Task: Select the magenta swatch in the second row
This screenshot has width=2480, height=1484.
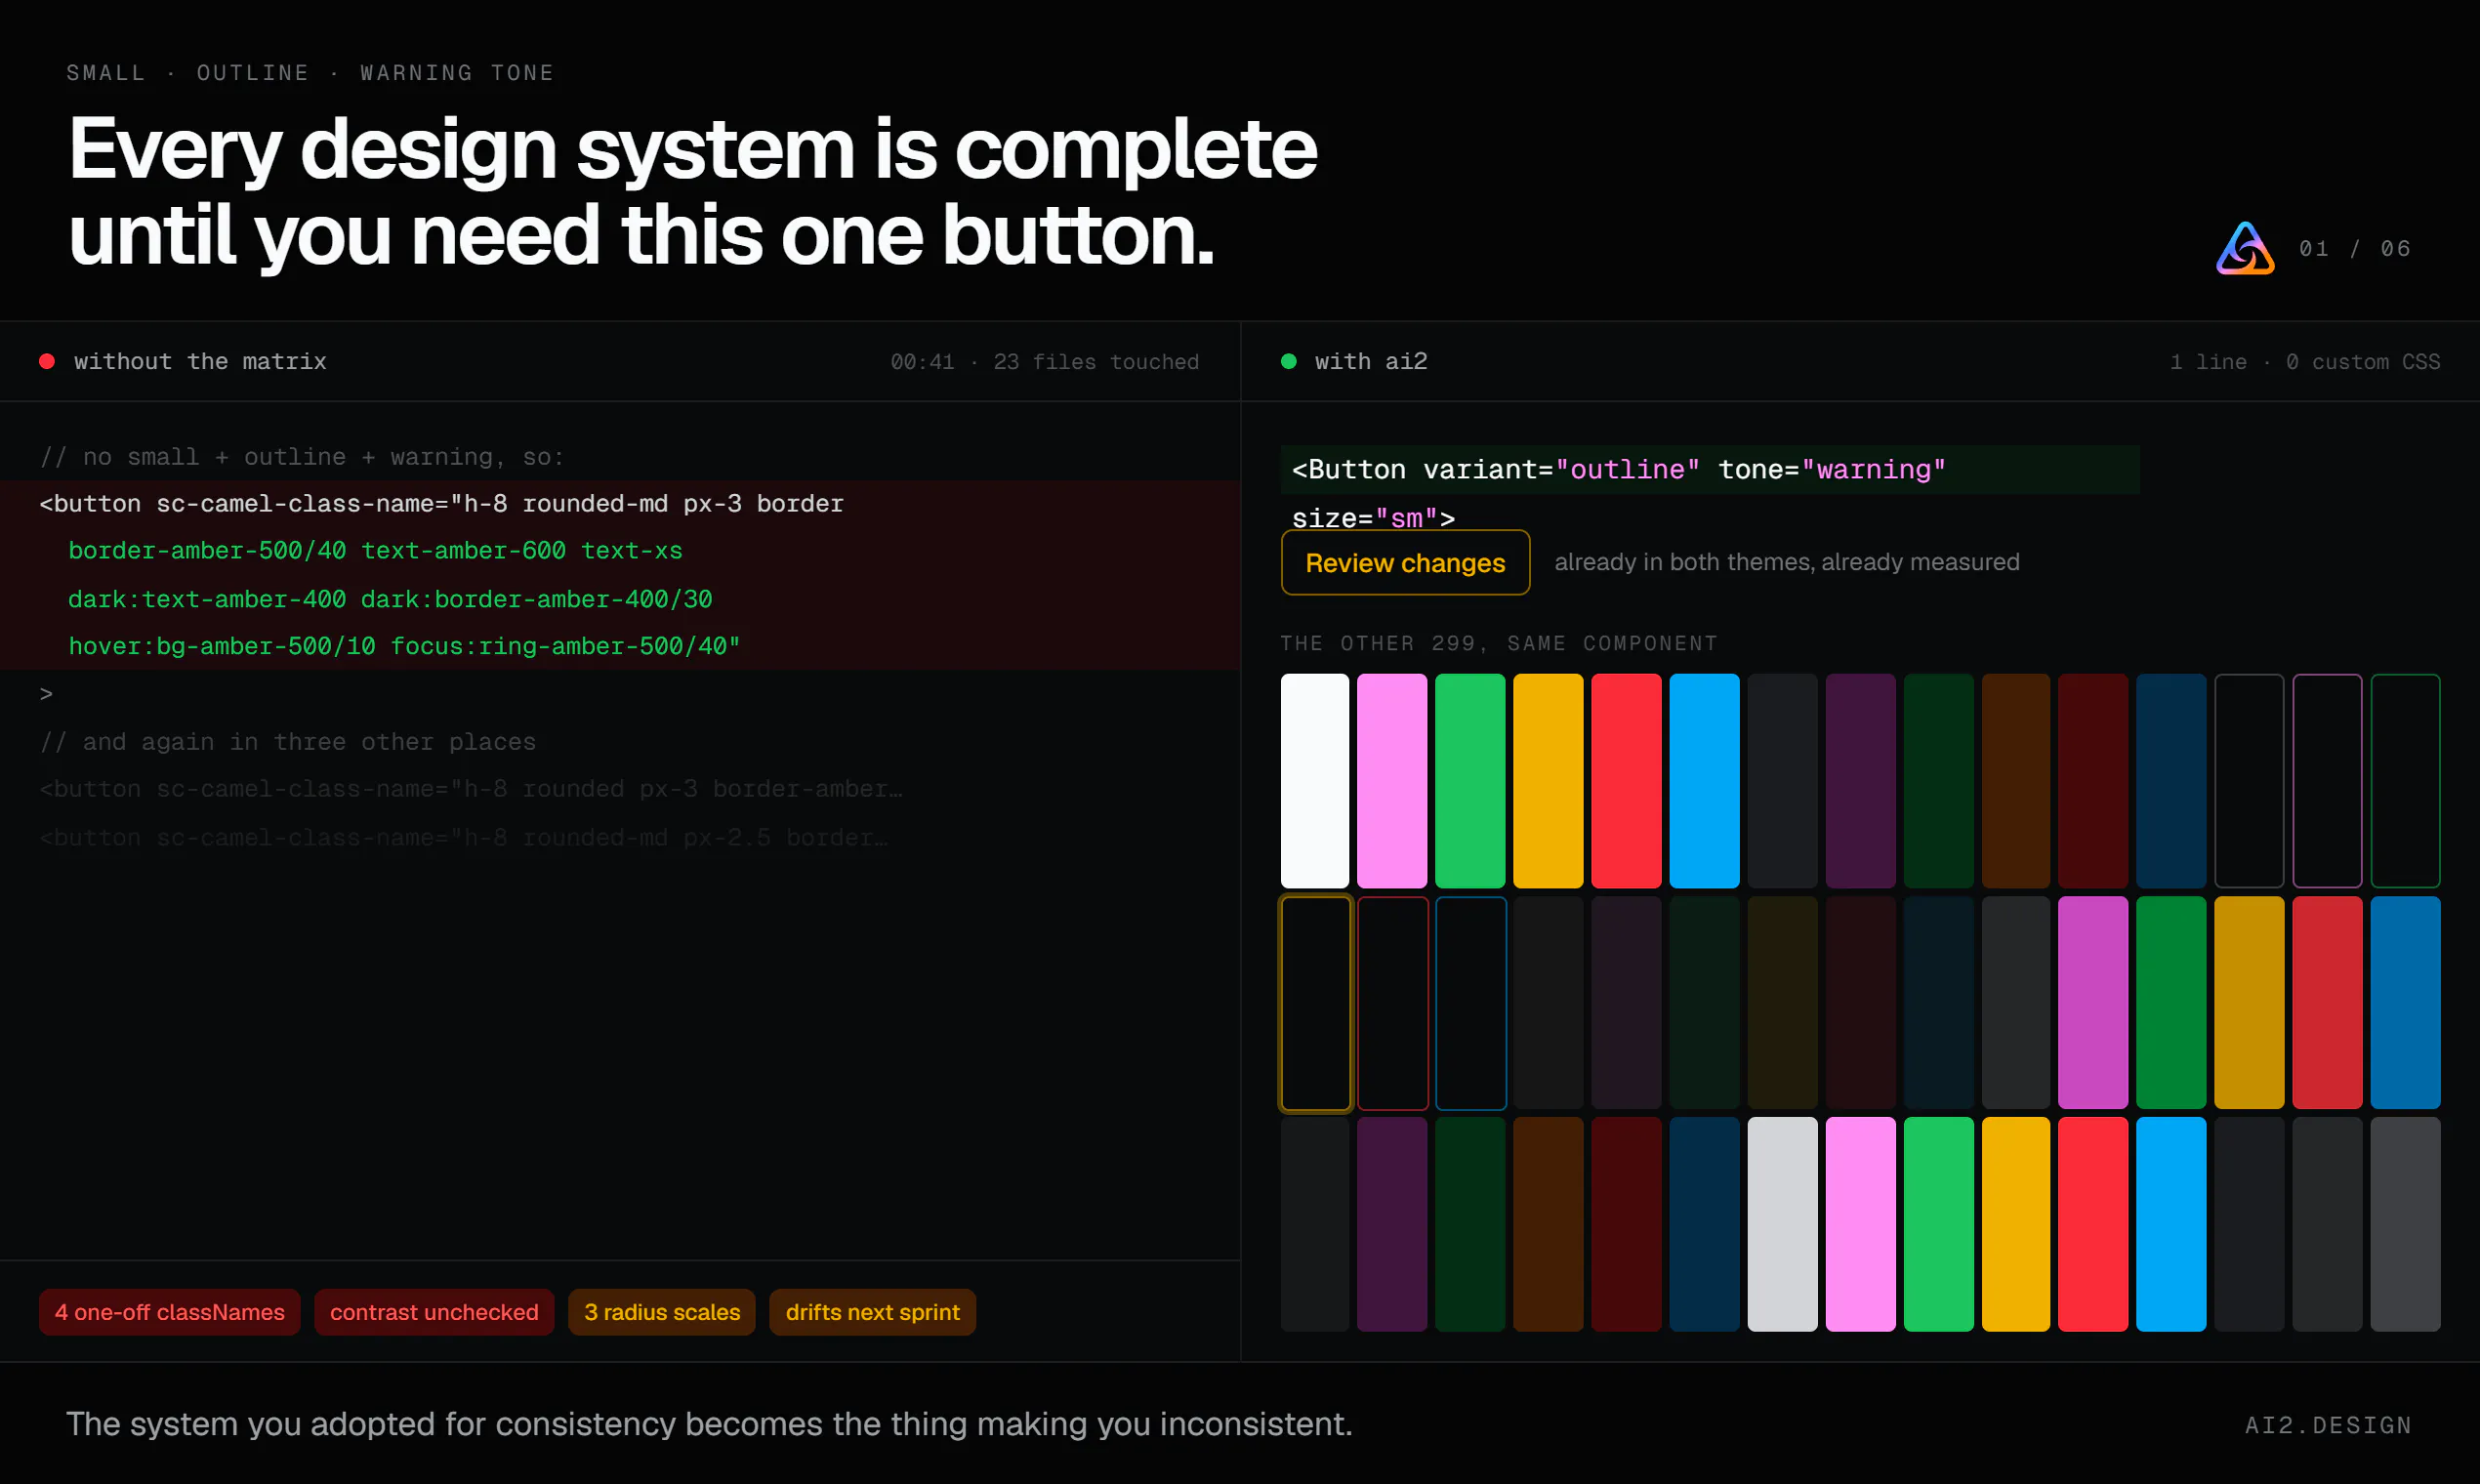Action: tap(2093, 1003)
